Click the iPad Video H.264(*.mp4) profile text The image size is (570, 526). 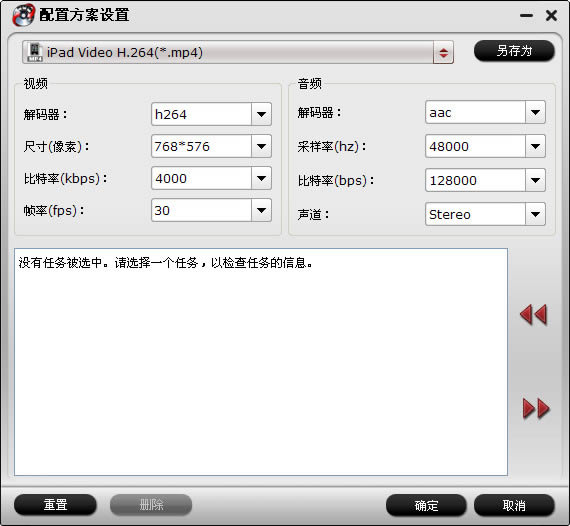[x=125, y=53]
